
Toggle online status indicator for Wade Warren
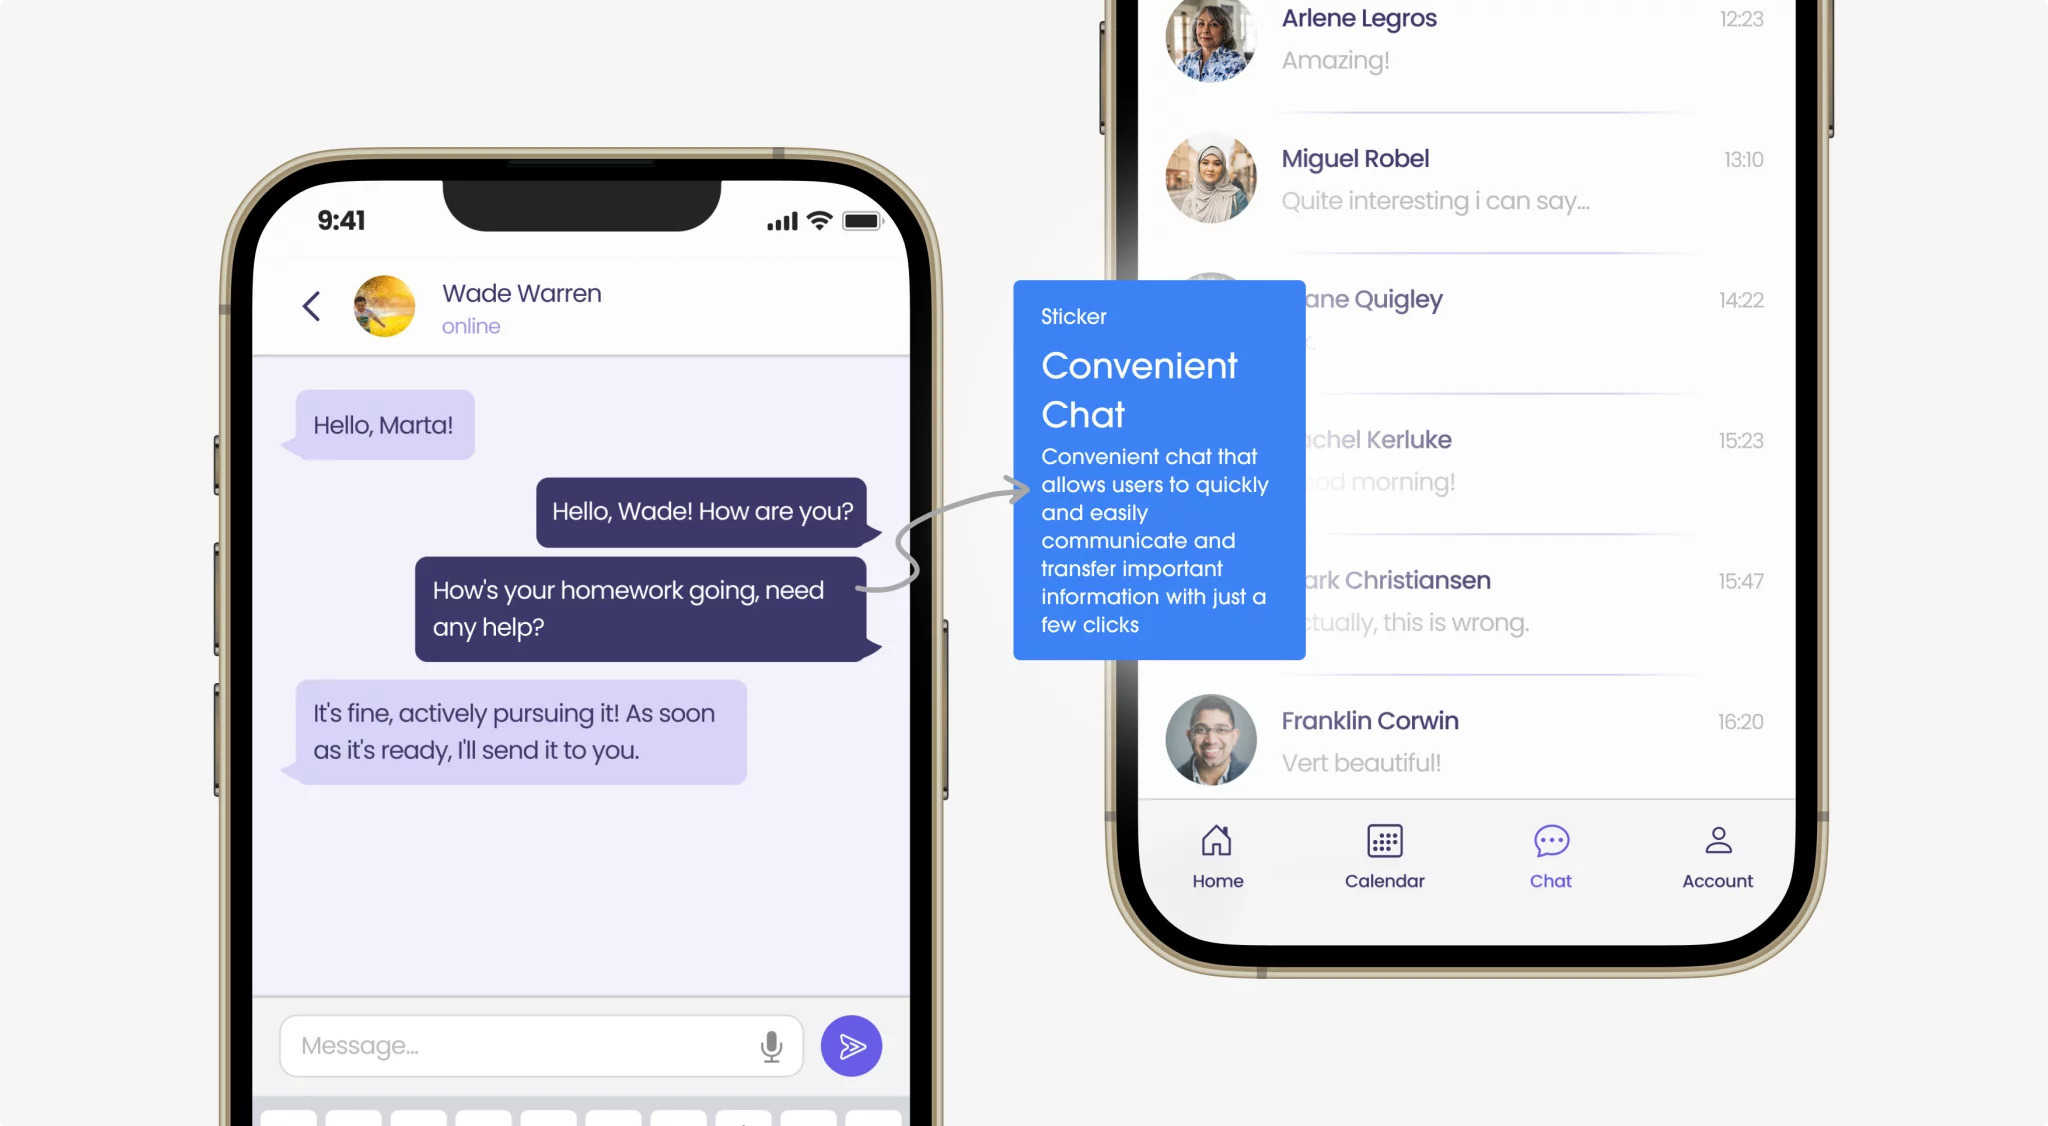coord(470,324)
